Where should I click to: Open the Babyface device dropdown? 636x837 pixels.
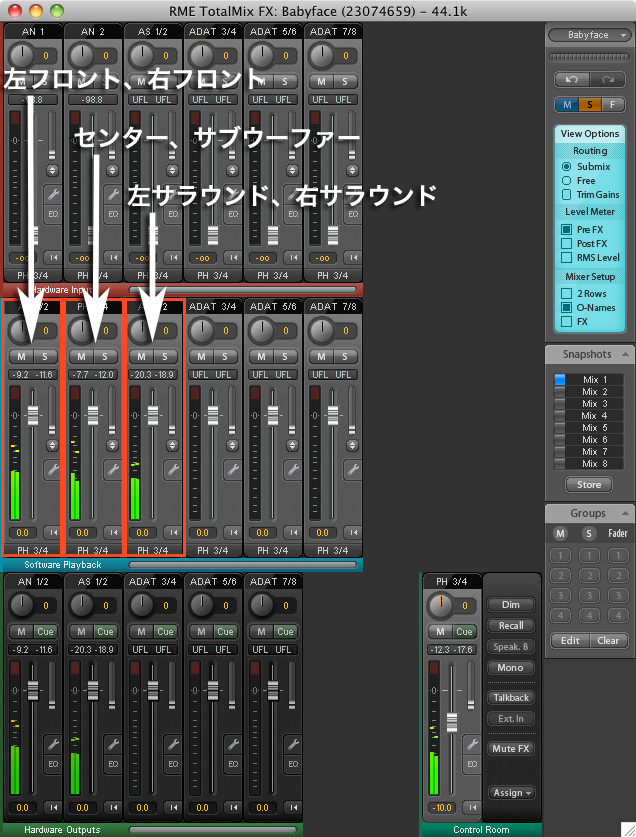(x=589, y=34)
